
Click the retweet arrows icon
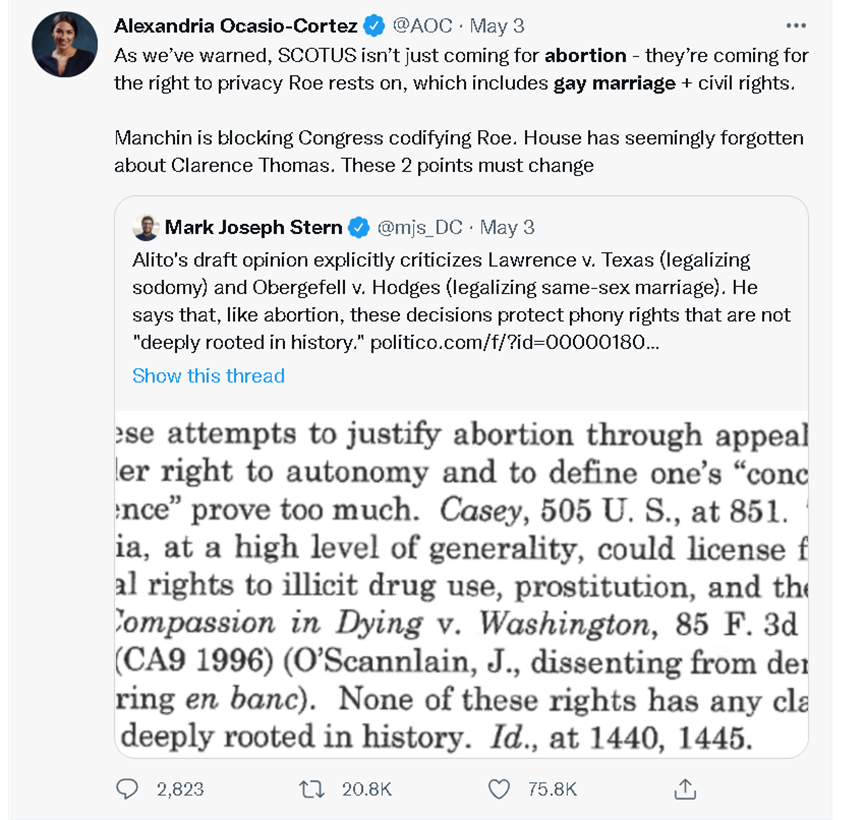(x=313, y=789)
